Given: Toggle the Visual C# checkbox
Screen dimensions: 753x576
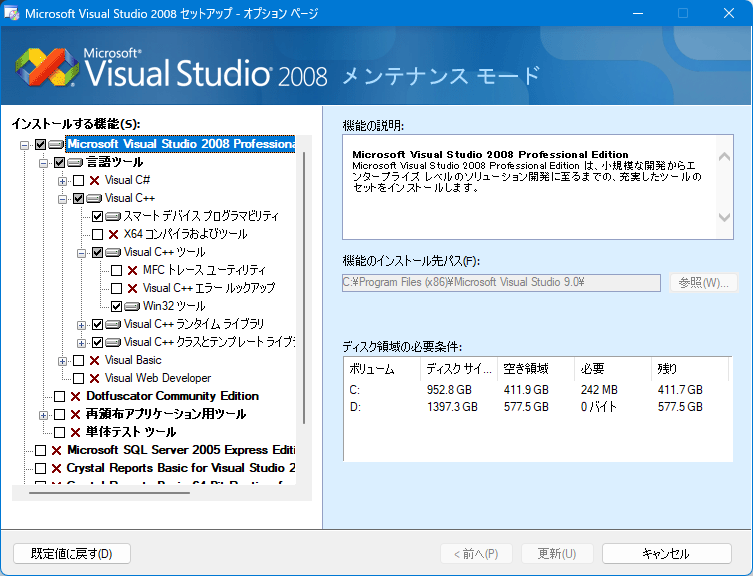Looking at the screenshot, I should point(78,181).
